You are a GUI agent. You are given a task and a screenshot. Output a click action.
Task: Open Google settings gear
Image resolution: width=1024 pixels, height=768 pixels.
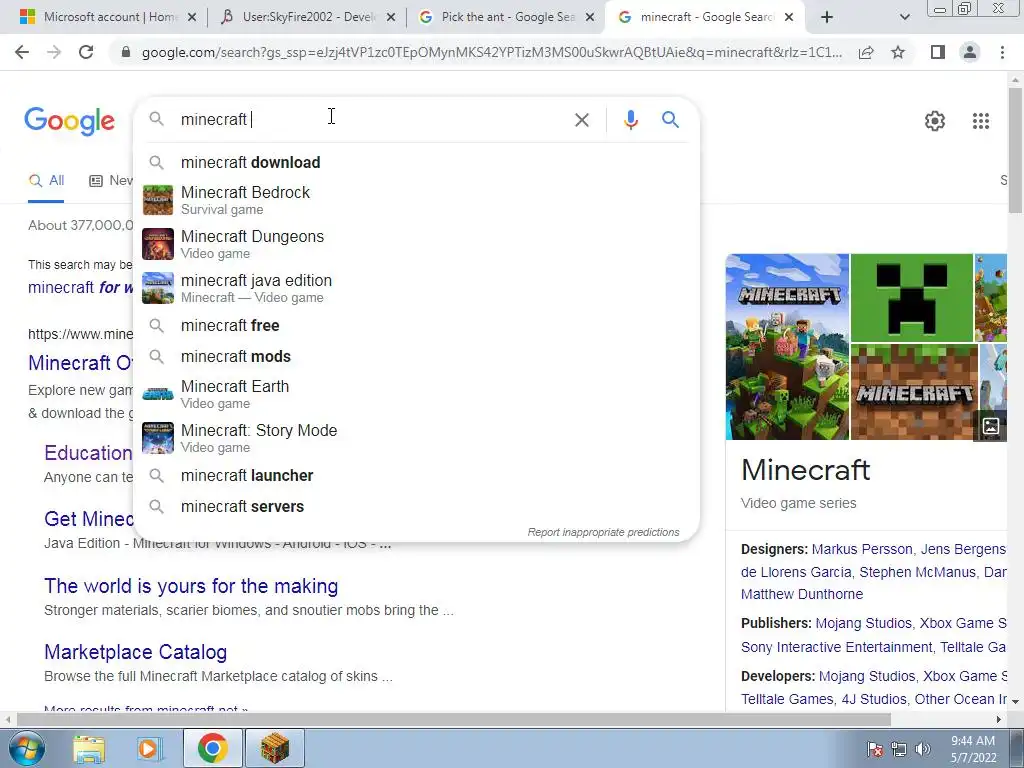click(935, 121)
